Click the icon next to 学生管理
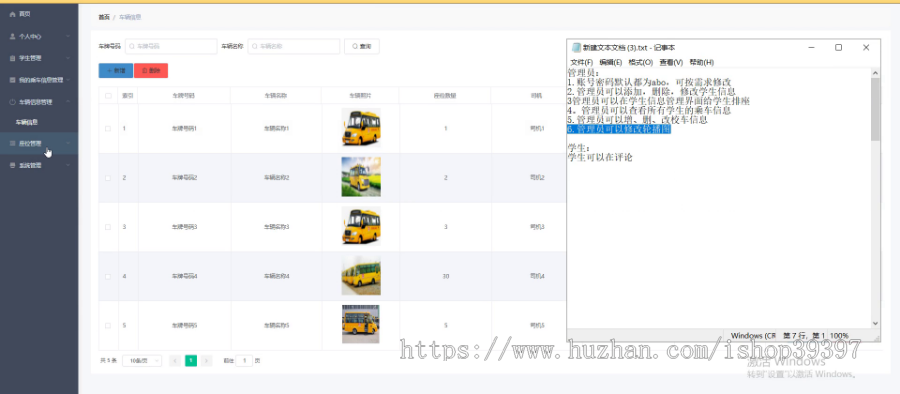Viewport: 900px width, 394px height. tap(13, 58)
